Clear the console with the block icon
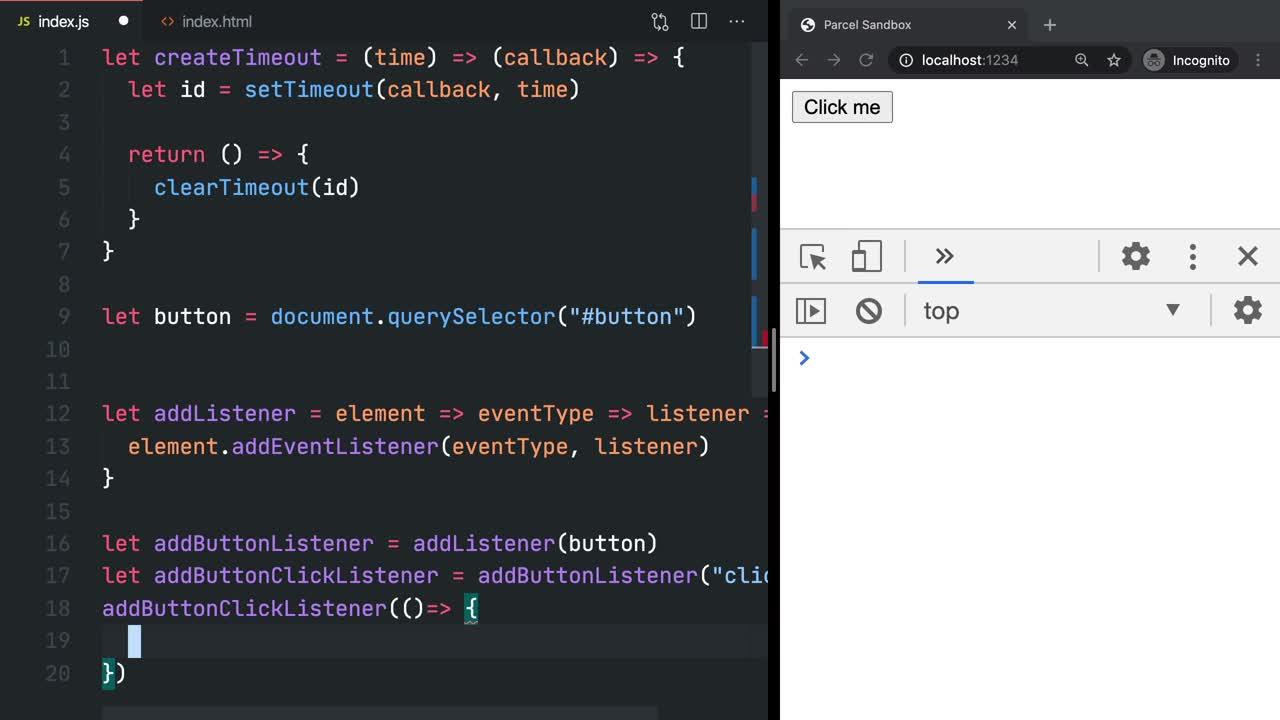The width and height of the screenshot is (1280, 720). (x=868, y=310)
